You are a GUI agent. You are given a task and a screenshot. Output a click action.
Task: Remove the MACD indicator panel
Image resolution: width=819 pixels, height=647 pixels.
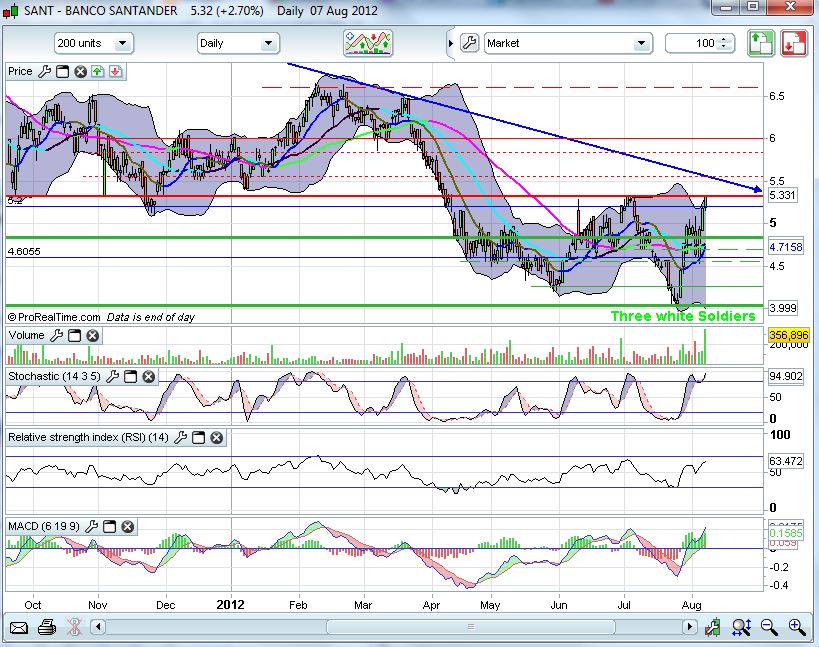(x=127, y=526)
